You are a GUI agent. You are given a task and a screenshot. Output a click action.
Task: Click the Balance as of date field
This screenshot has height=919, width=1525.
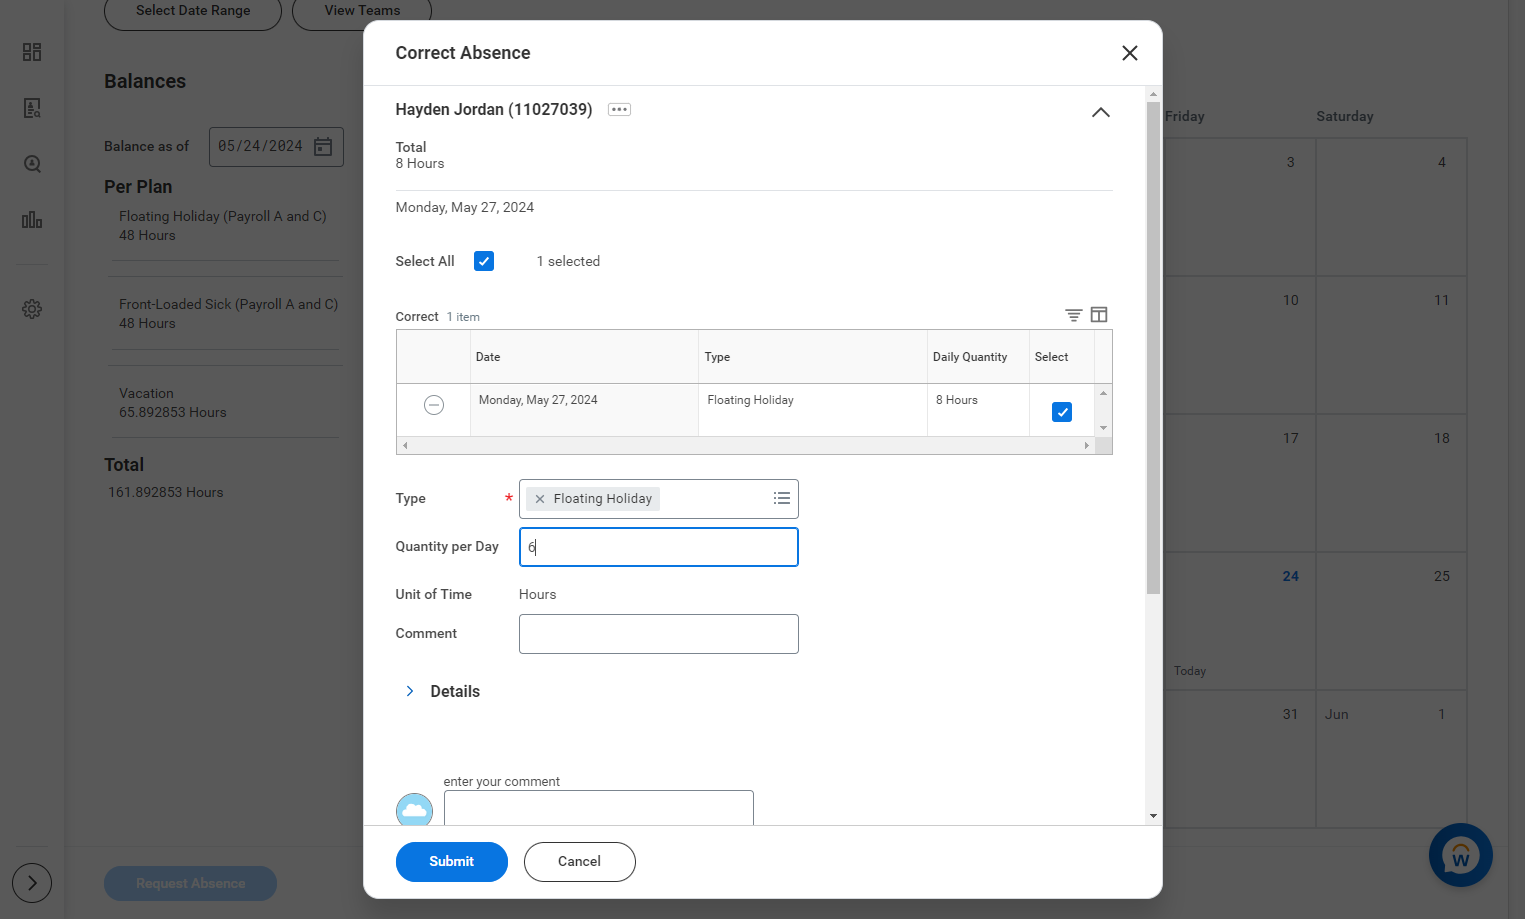(276, 147)
